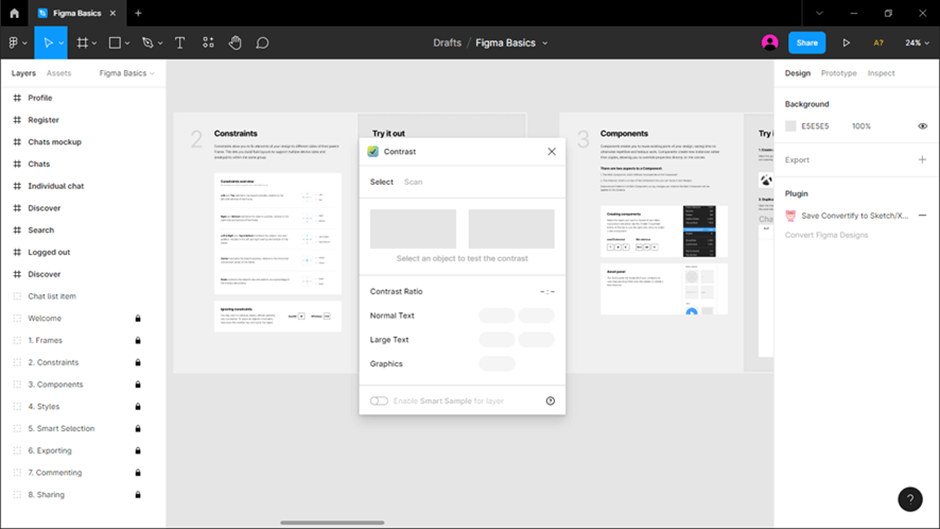Screen dimensions: 940x529
Task: Click the user avatar icon
Action: pos(770,43)
